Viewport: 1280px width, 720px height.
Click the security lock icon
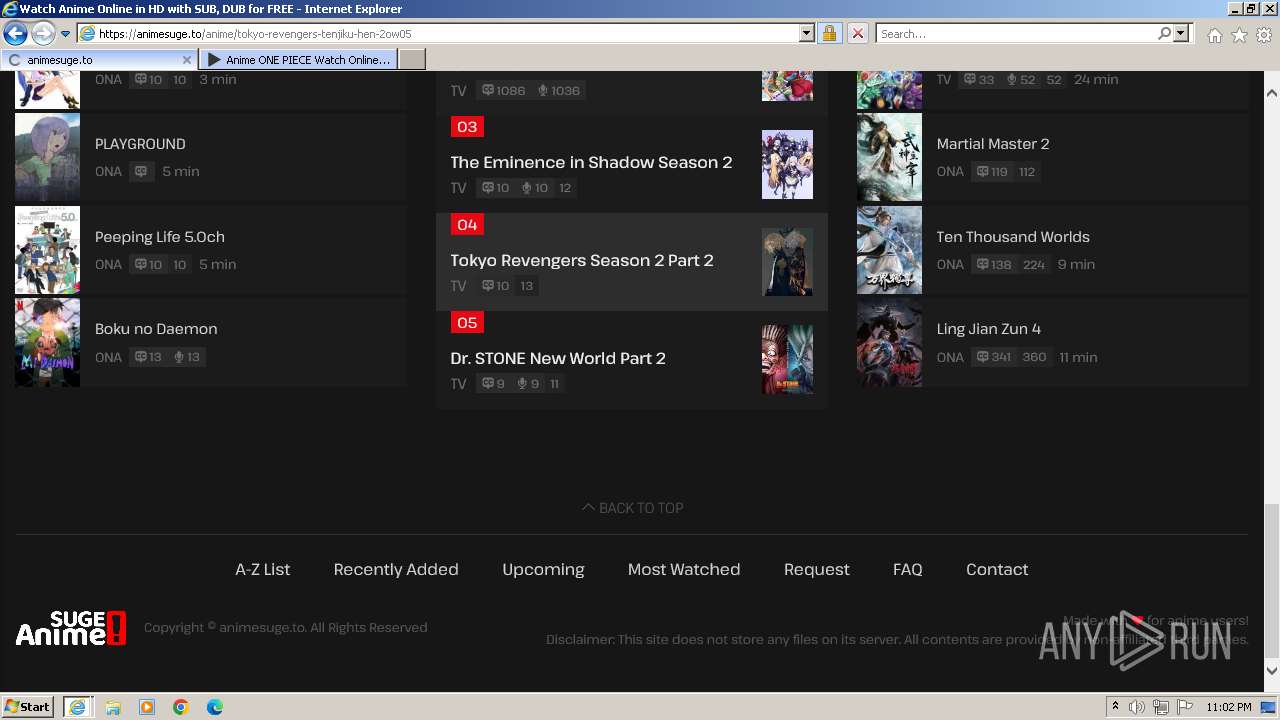point(829,33)
